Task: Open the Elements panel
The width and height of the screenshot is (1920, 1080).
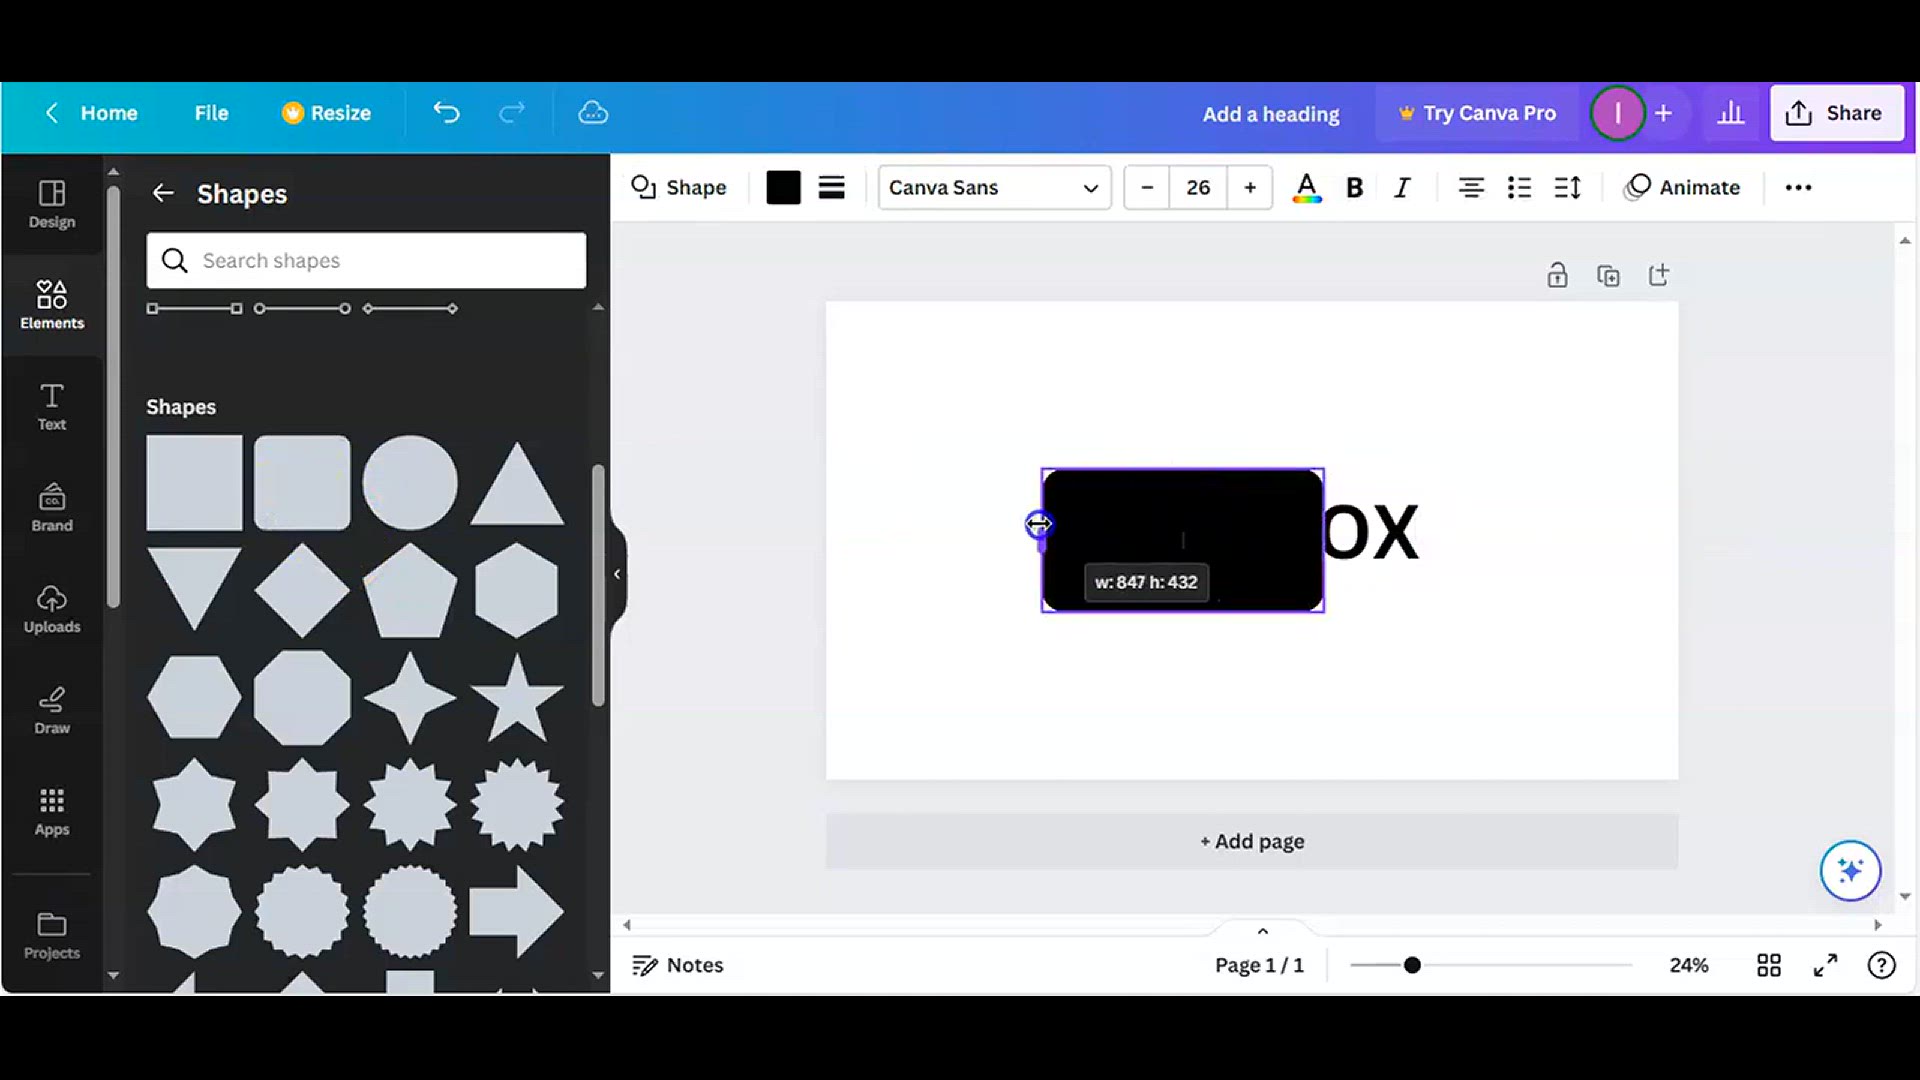Action: (52, 305)
